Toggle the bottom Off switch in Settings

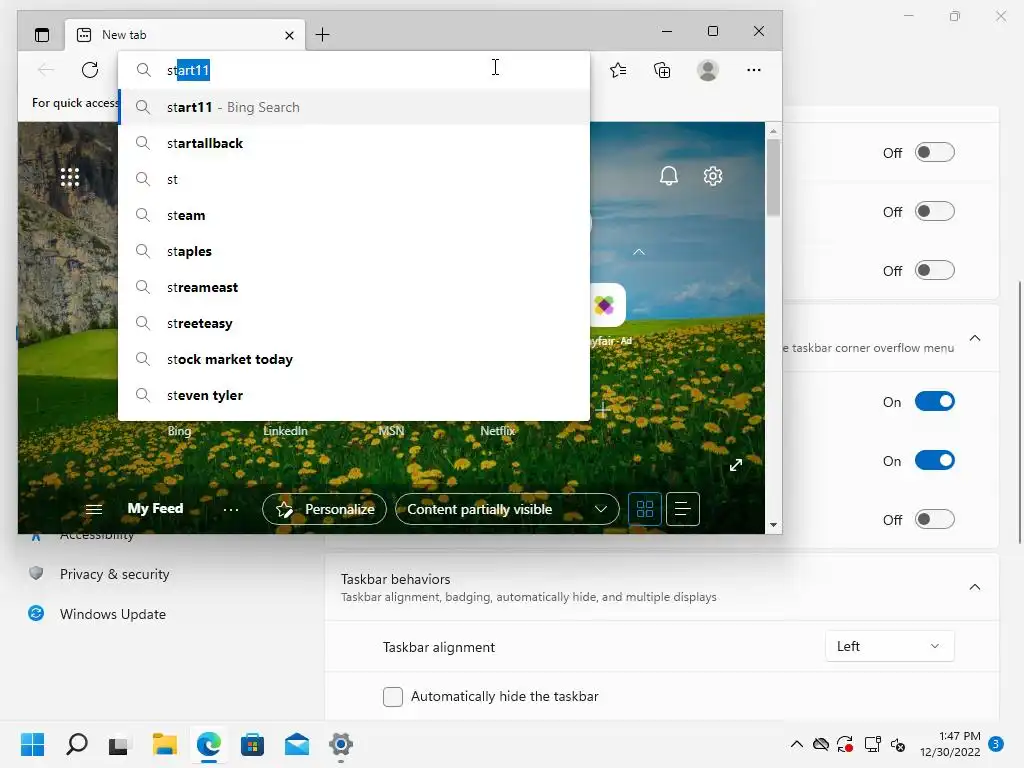click(x=935, y=519)
